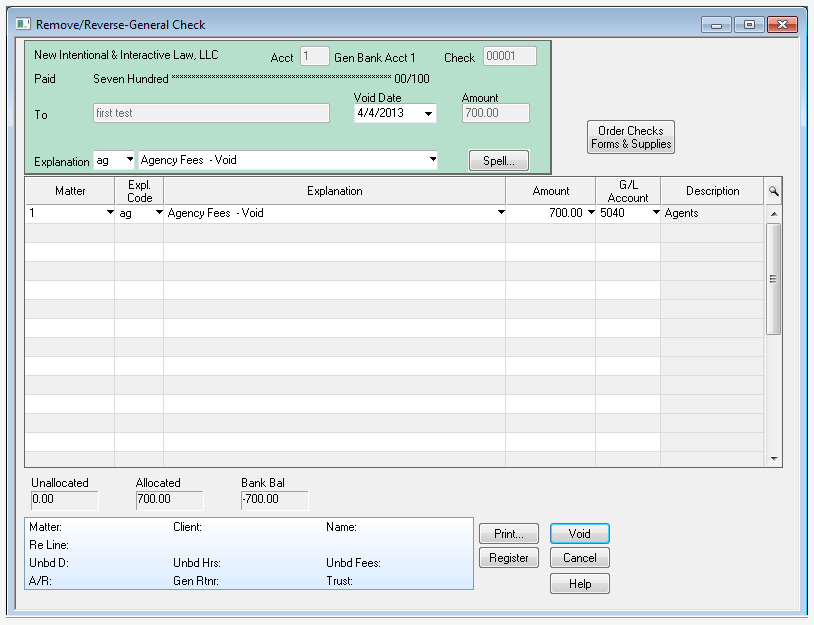This screenshot has height=625, width=814.
Task: Open Help for this window
Action: point(579,584)
